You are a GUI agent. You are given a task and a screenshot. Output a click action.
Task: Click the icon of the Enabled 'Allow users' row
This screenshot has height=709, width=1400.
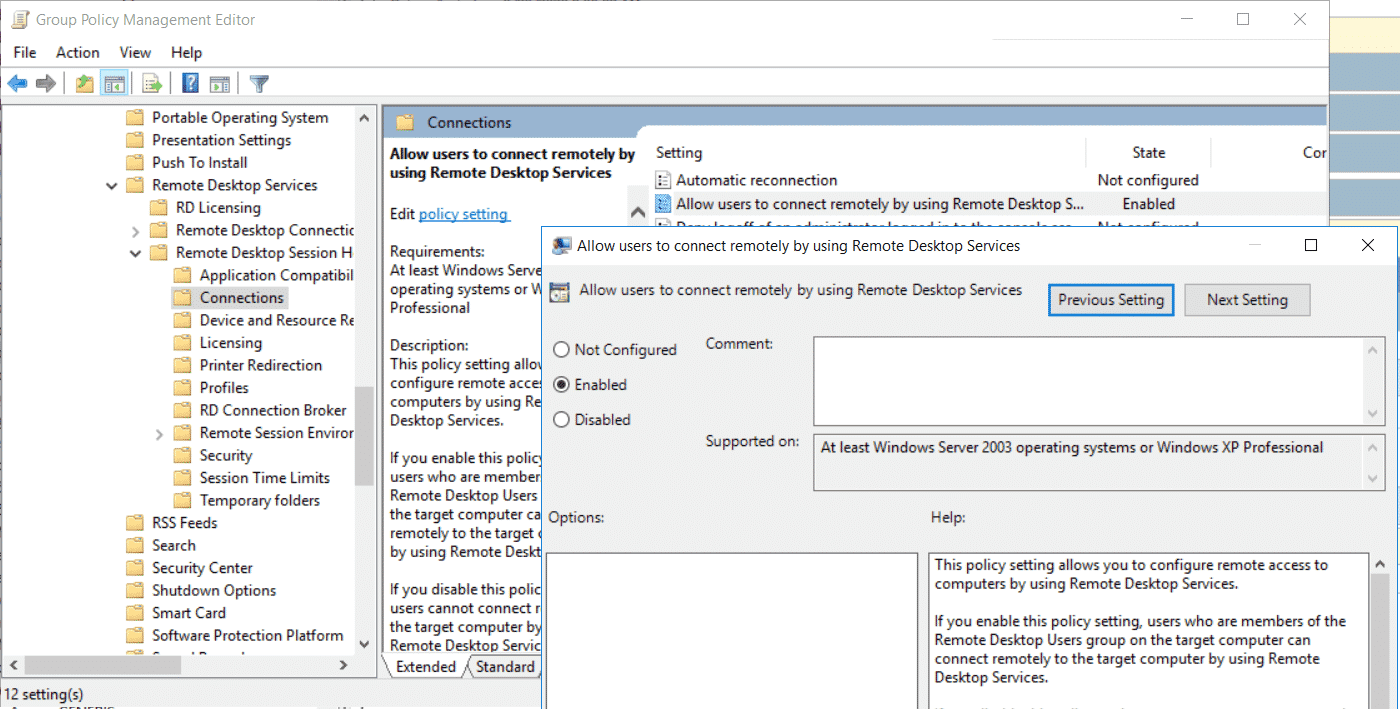(x=663, y=204)
